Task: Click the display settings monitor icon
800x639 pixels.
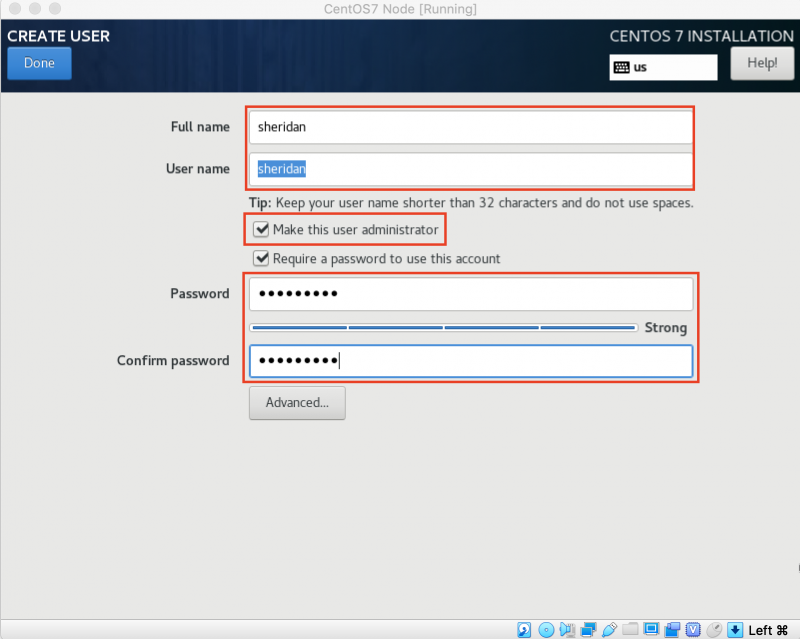Action: [x=651, y=629]
